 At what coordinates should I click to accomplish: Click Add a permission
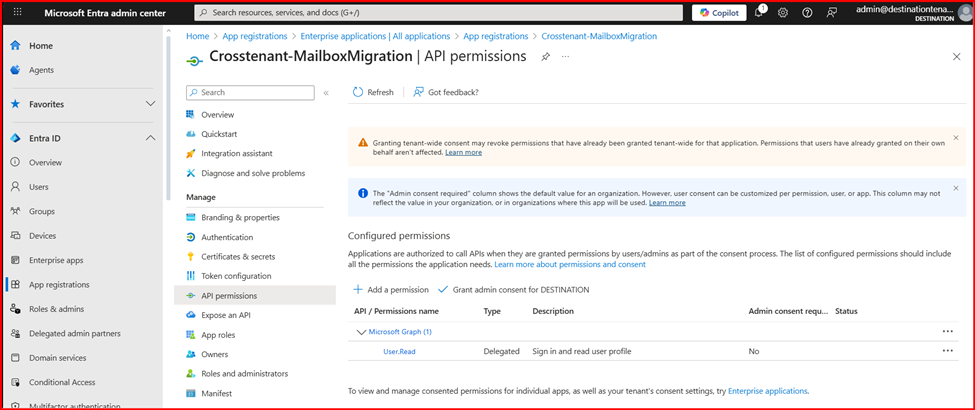click(x=391, y=289)
